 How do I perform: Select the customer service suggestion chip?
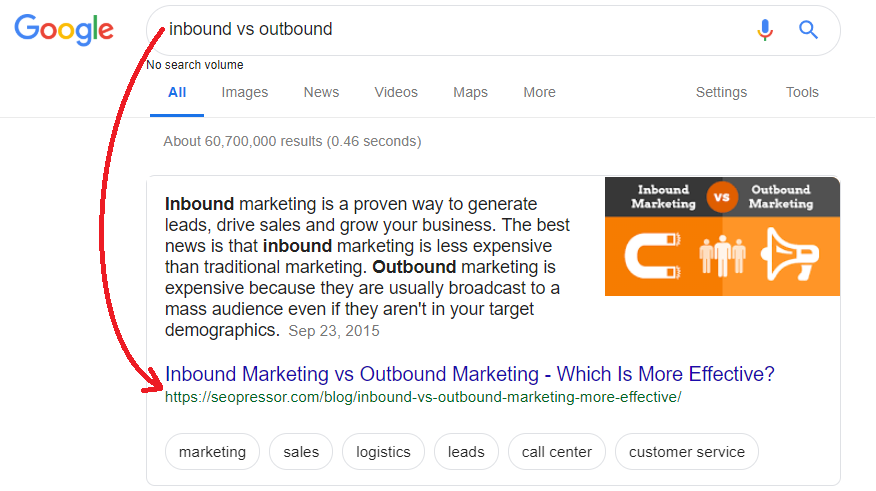pyautogui.click(x=687, y=451)
